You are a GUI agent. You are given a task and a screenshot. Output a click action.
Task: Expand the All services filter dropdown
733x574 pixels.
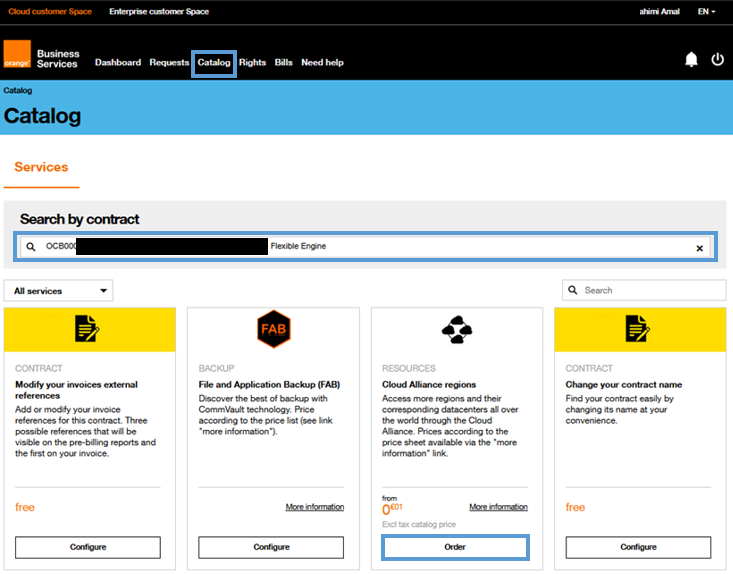58,291
